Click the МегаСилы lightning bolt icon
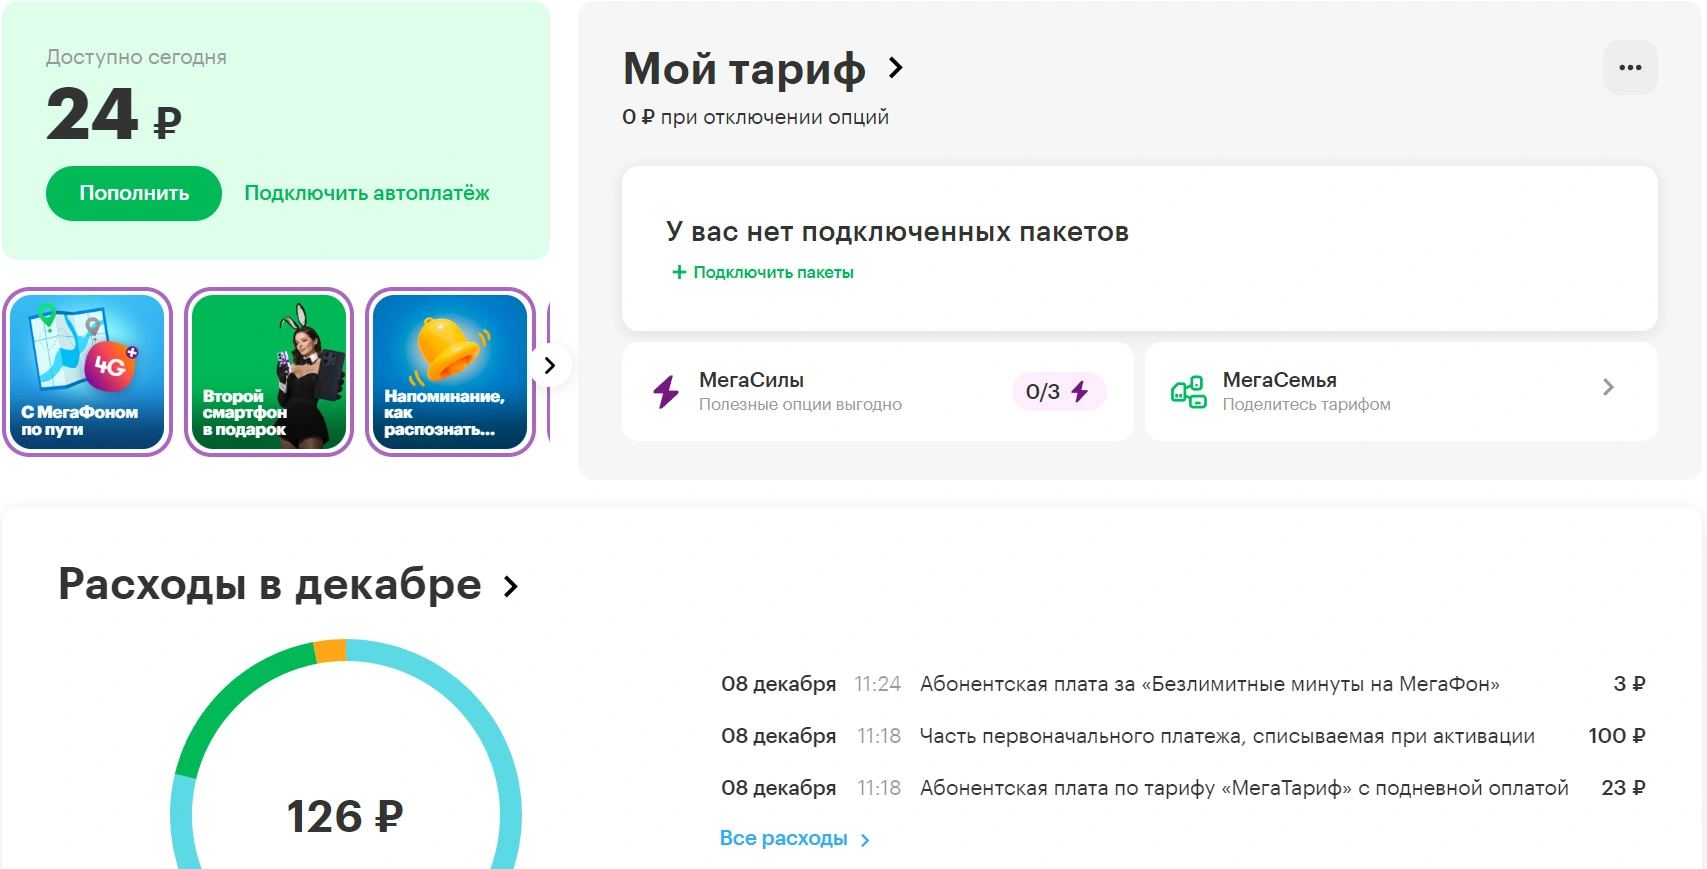 click(x=666, y=391)
